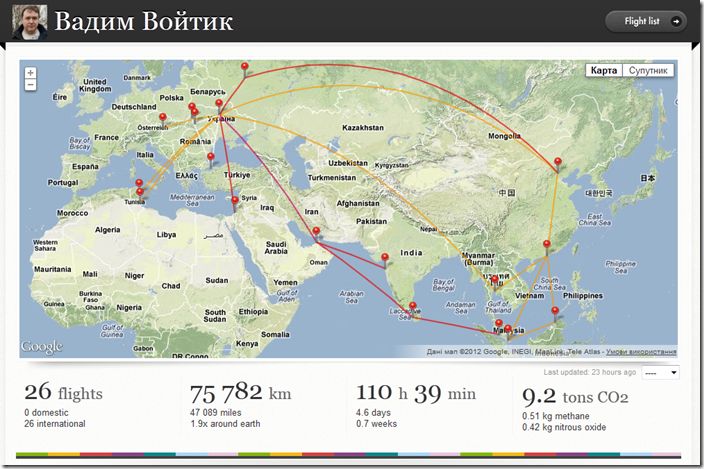This screenshot has height=469, width=704.
Task: Click the map pin near Beijing
Action: [x=558, y=168]
